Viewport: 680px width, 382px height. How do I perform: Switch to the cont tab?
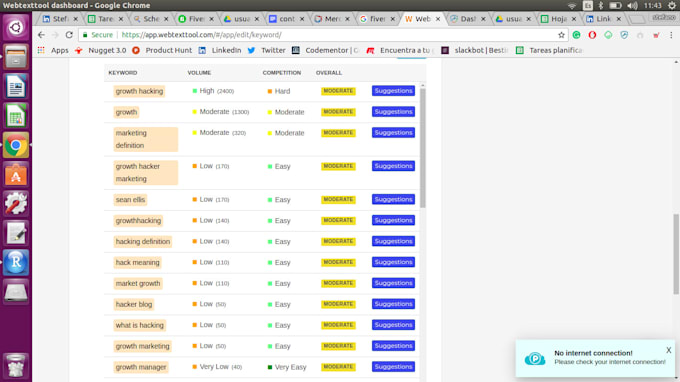coord(286,19)
